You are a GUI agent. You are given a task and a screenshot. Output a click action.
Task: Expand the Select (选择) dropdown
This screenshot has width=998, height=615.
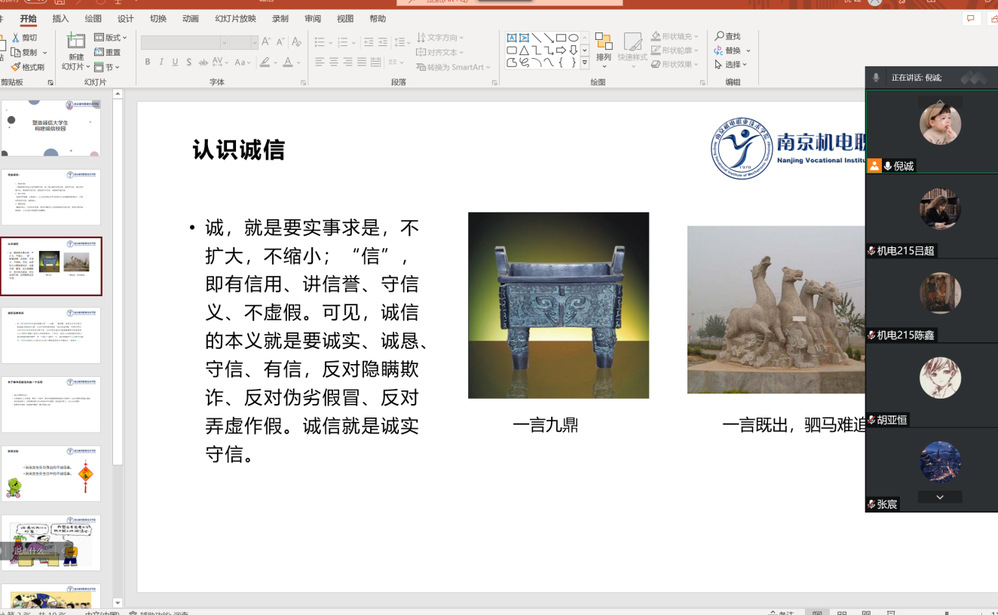click(x=734, y=65)
